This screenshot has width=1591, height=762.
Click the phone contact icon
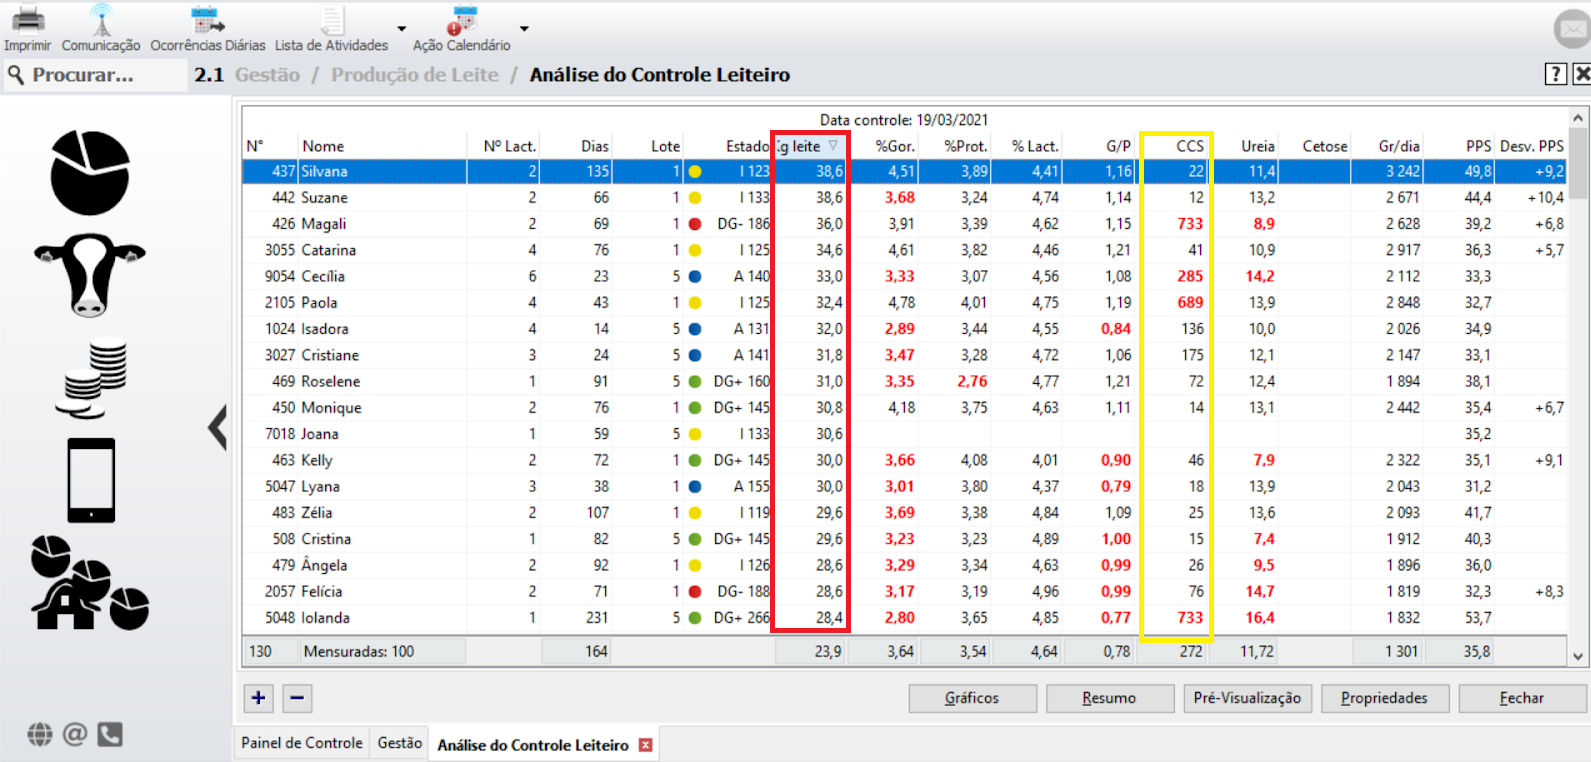point(110,734)
